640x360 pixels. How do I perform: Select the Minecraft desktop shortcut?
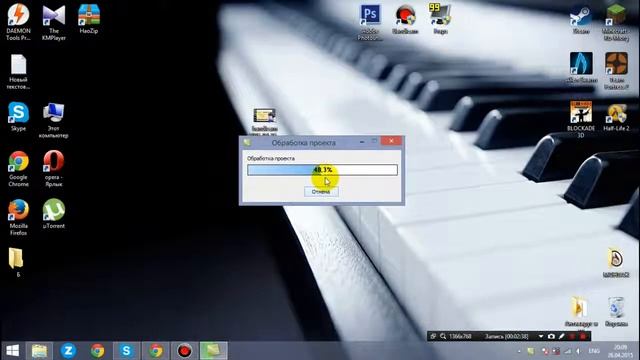click(616, 22)
